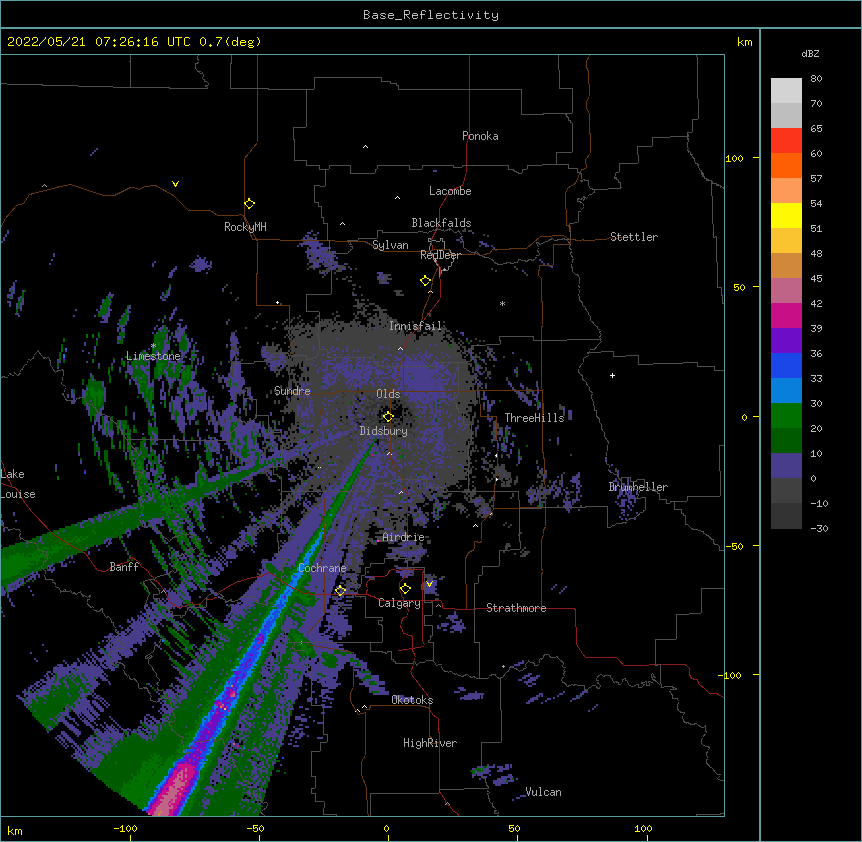The width and height of the screenshot is (862, 842).
Task: Click the Lake Louise label
Action: (18, 484)
